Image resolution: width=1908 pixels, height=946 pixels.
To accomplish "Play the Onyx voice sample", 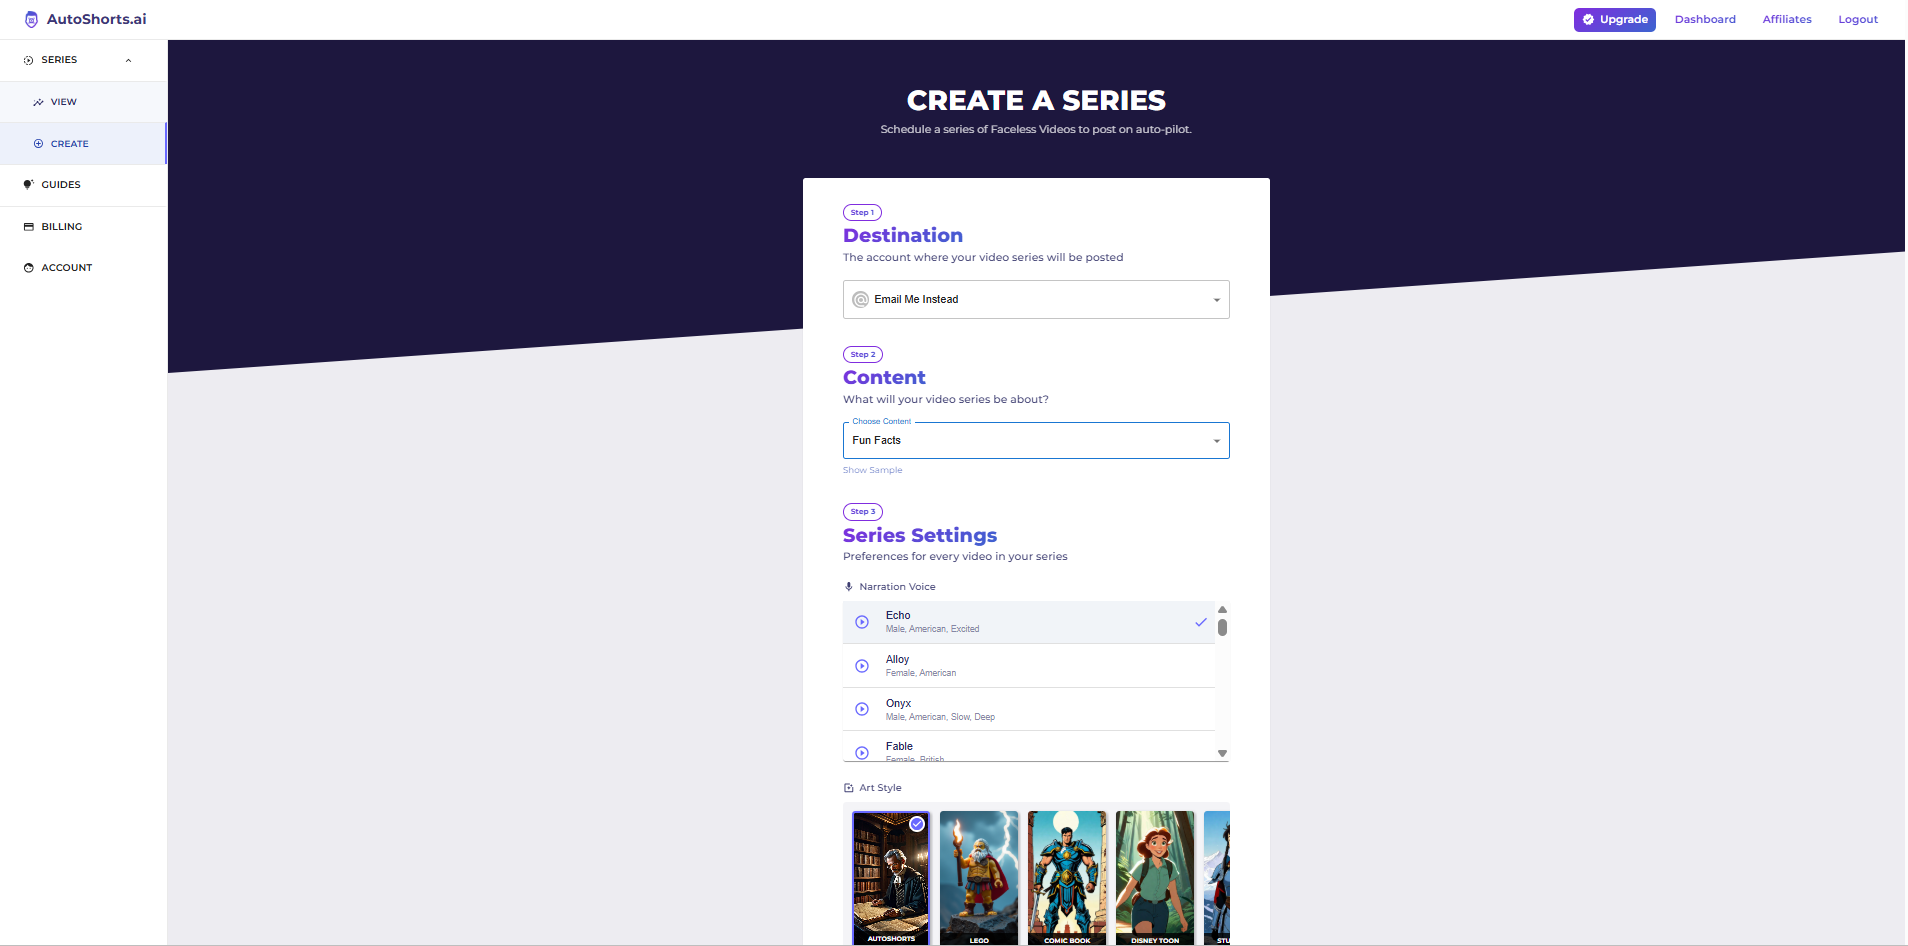I will pyautogui.click(x=862, y=709).
